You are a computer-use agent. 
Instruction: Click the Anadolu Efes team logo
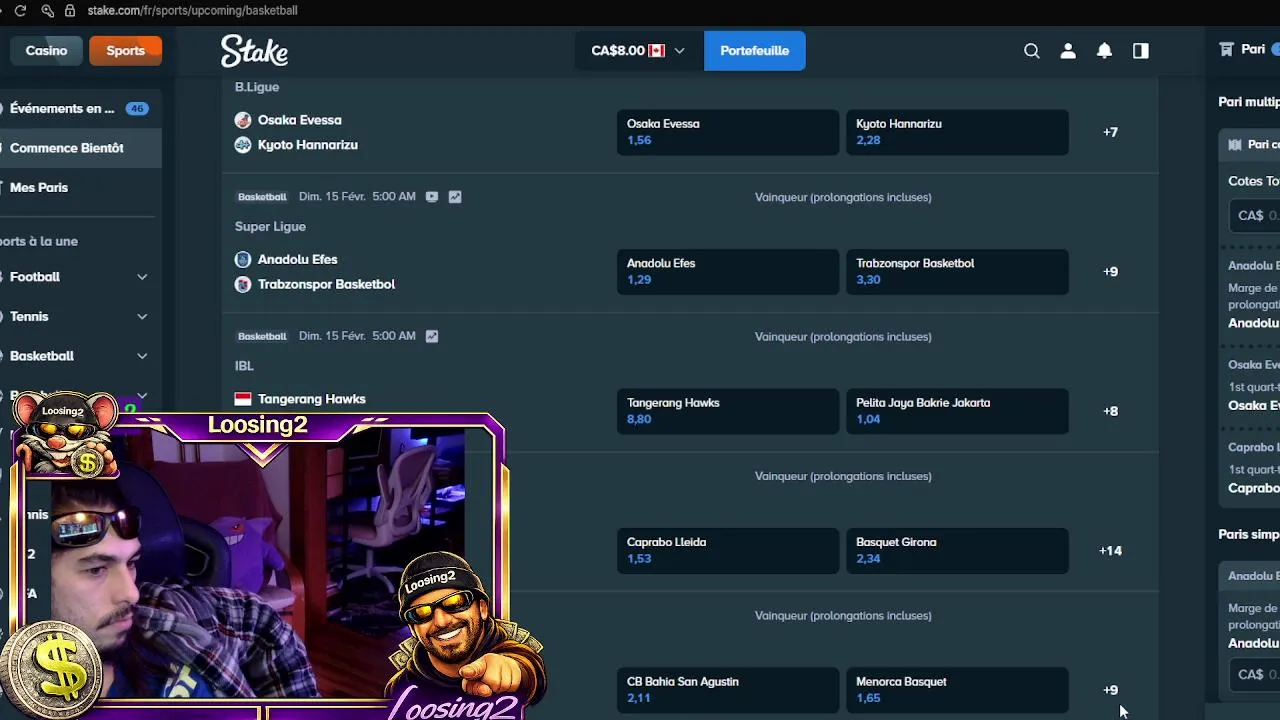pyautogui.click(x=243, y=259)
